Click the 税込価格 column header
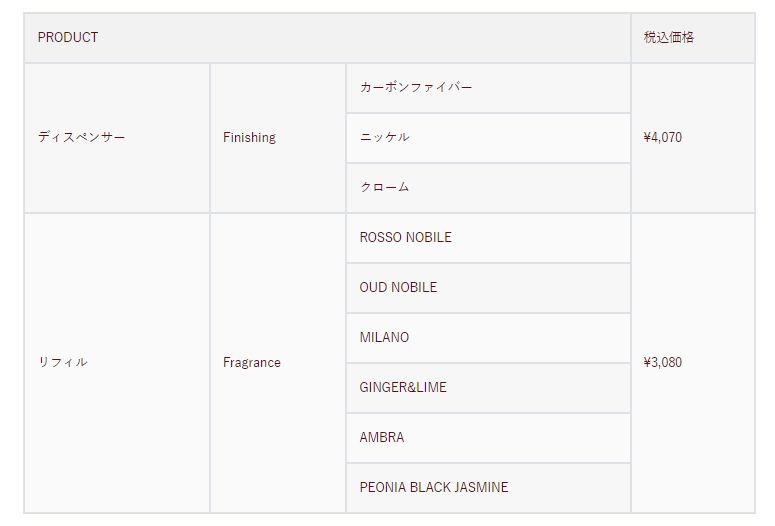The width and height of the screenshot is (775, 526). click(x=669, y=38)
